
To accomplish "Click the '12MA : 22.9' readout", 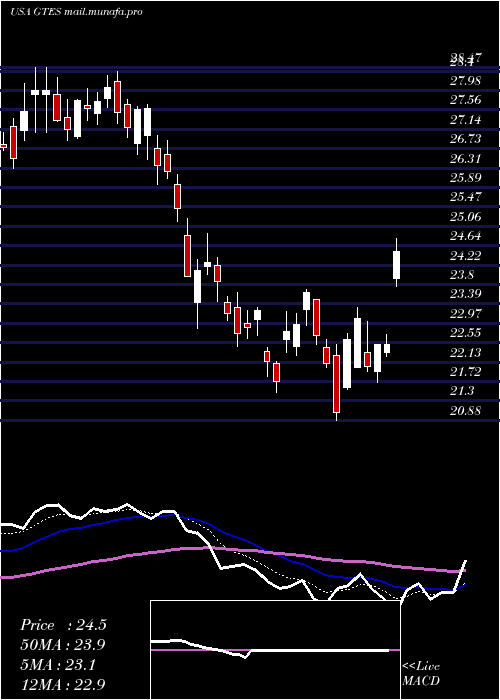I will coord(63,684).
